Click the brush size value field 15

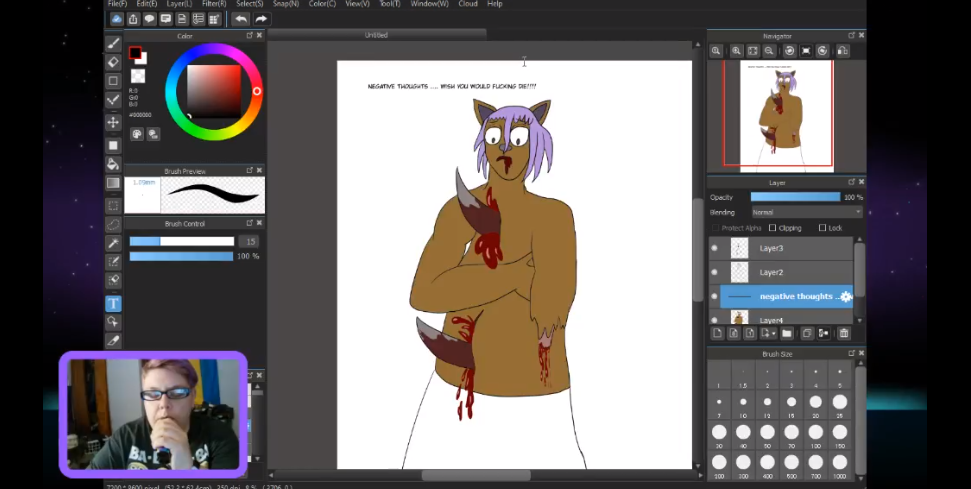[x=250, y=241]
